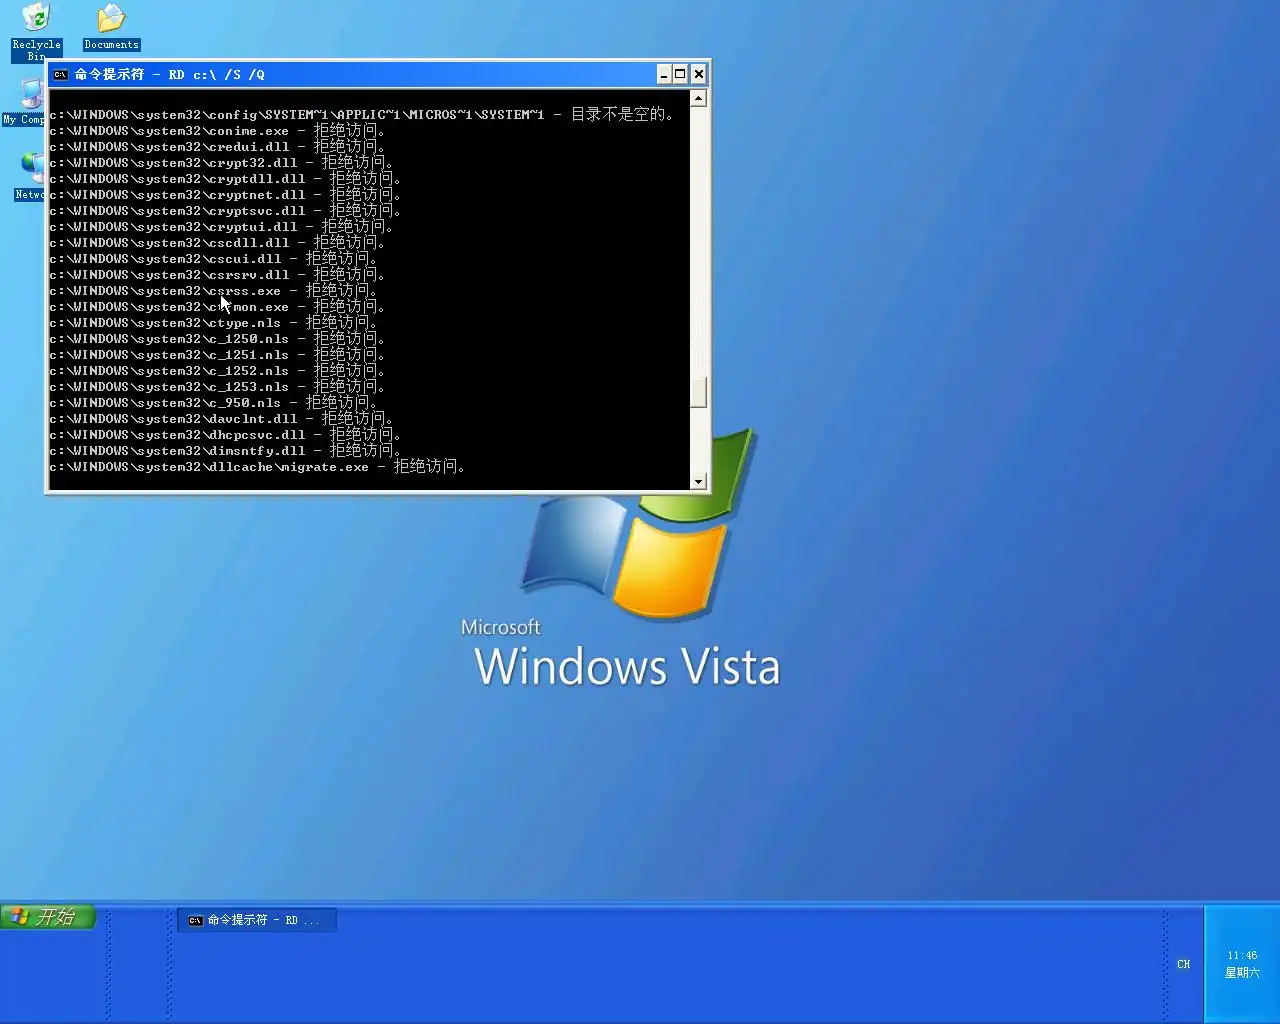Maximize the command prompt window

pos(681,74)
